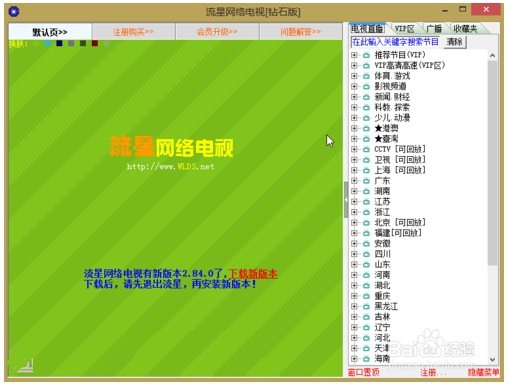Screen dimensions: 509x386
Task: Click 窗口置顶 to pin window on top
Action: tap(363, 372)
